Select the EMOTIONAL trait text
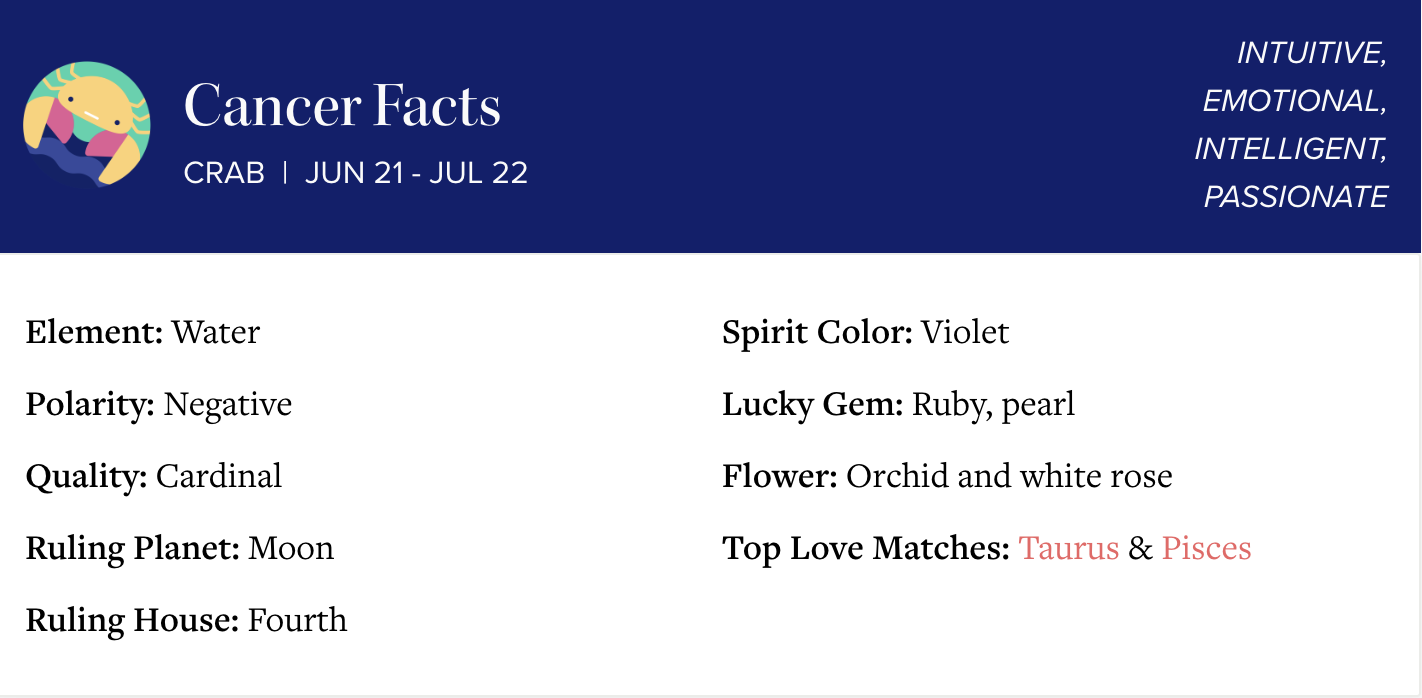The image size is (1422, 698). point(1294,101)
